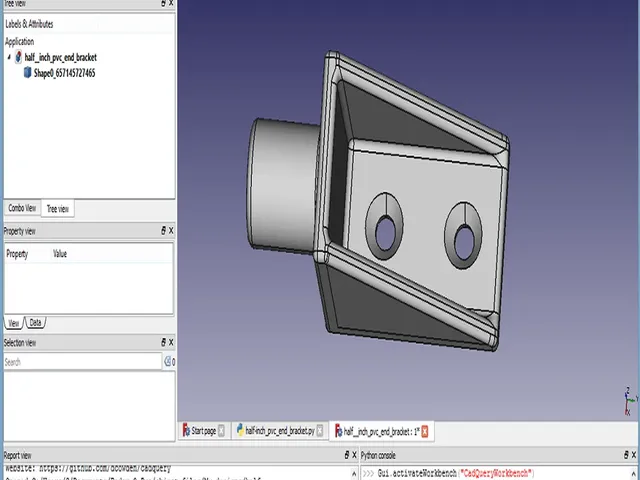Image resolution: width=640 pixels, height=480 pixels.
Task: Close the half_inch_pvc_end_bracket : 1 tab
Action: coord(425,431)
